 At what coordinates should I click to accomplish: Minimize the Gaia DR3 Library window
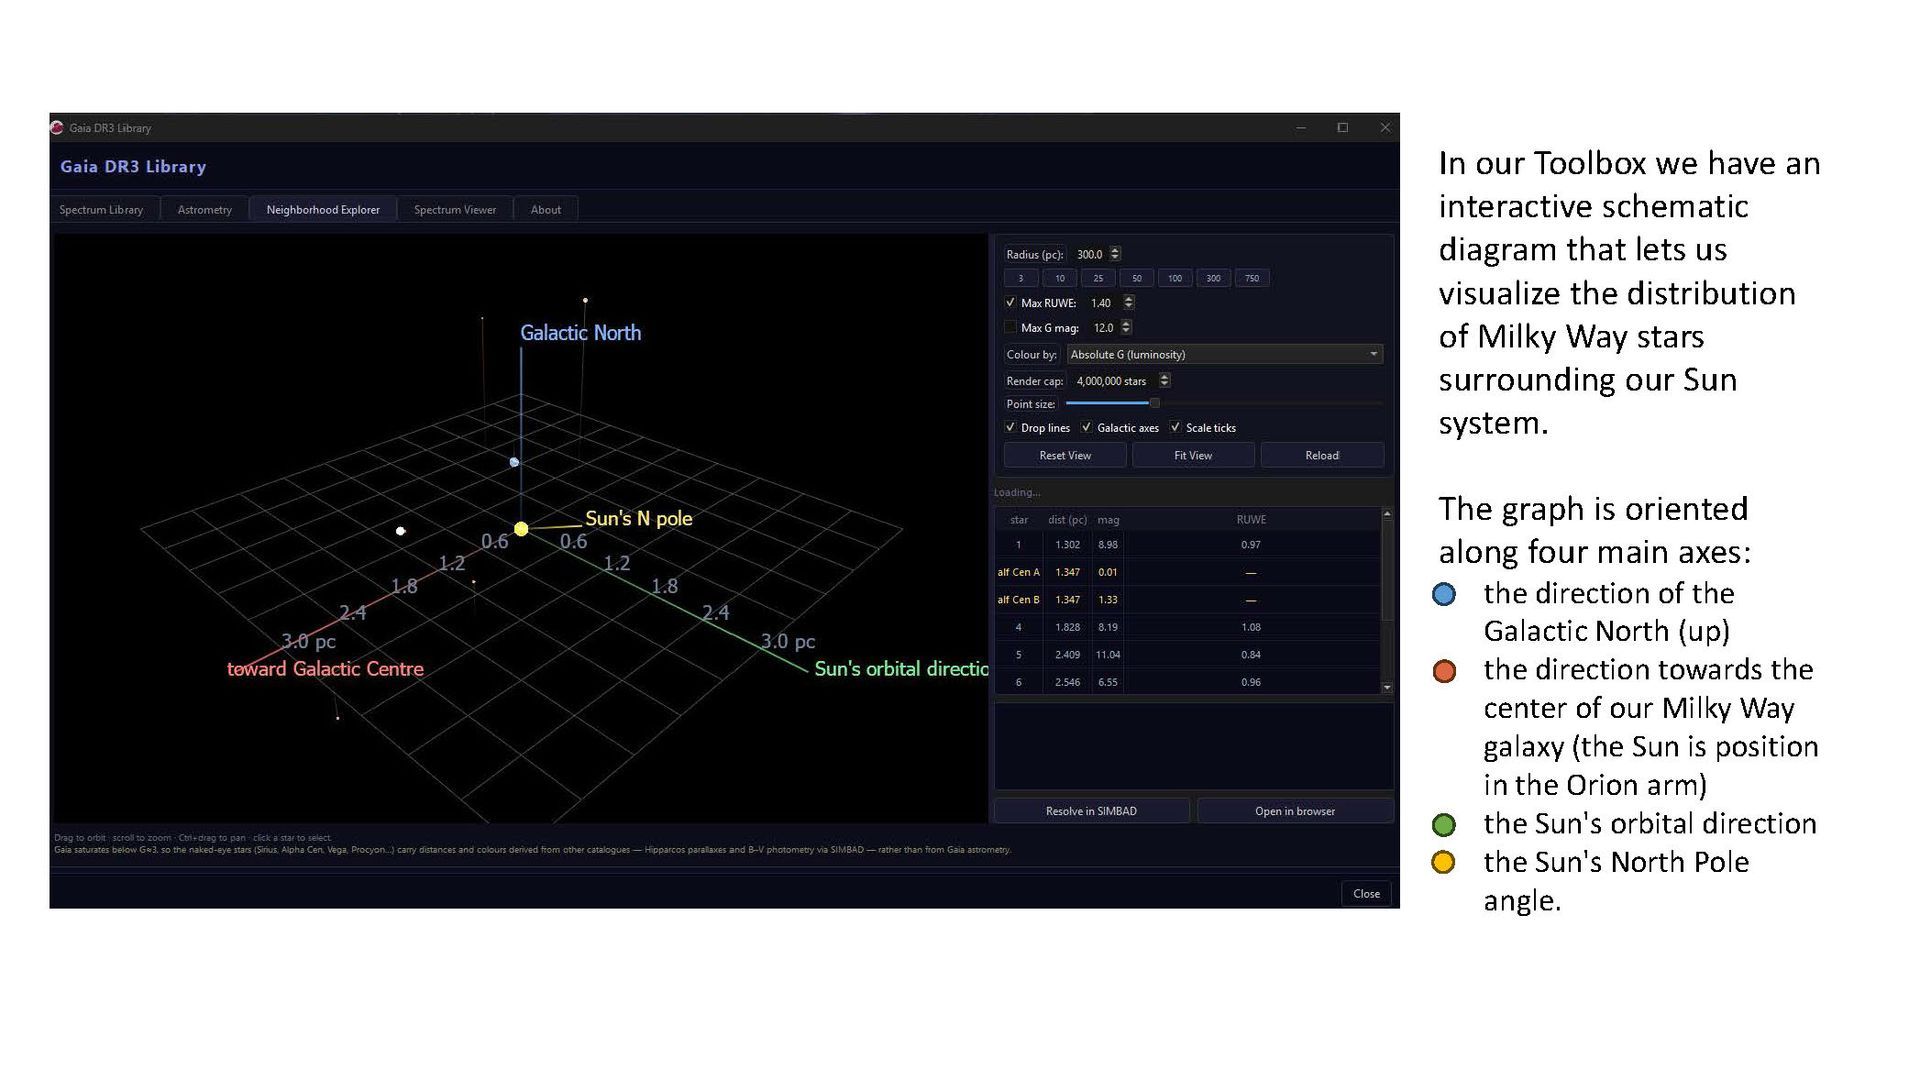coord(1301,128)
